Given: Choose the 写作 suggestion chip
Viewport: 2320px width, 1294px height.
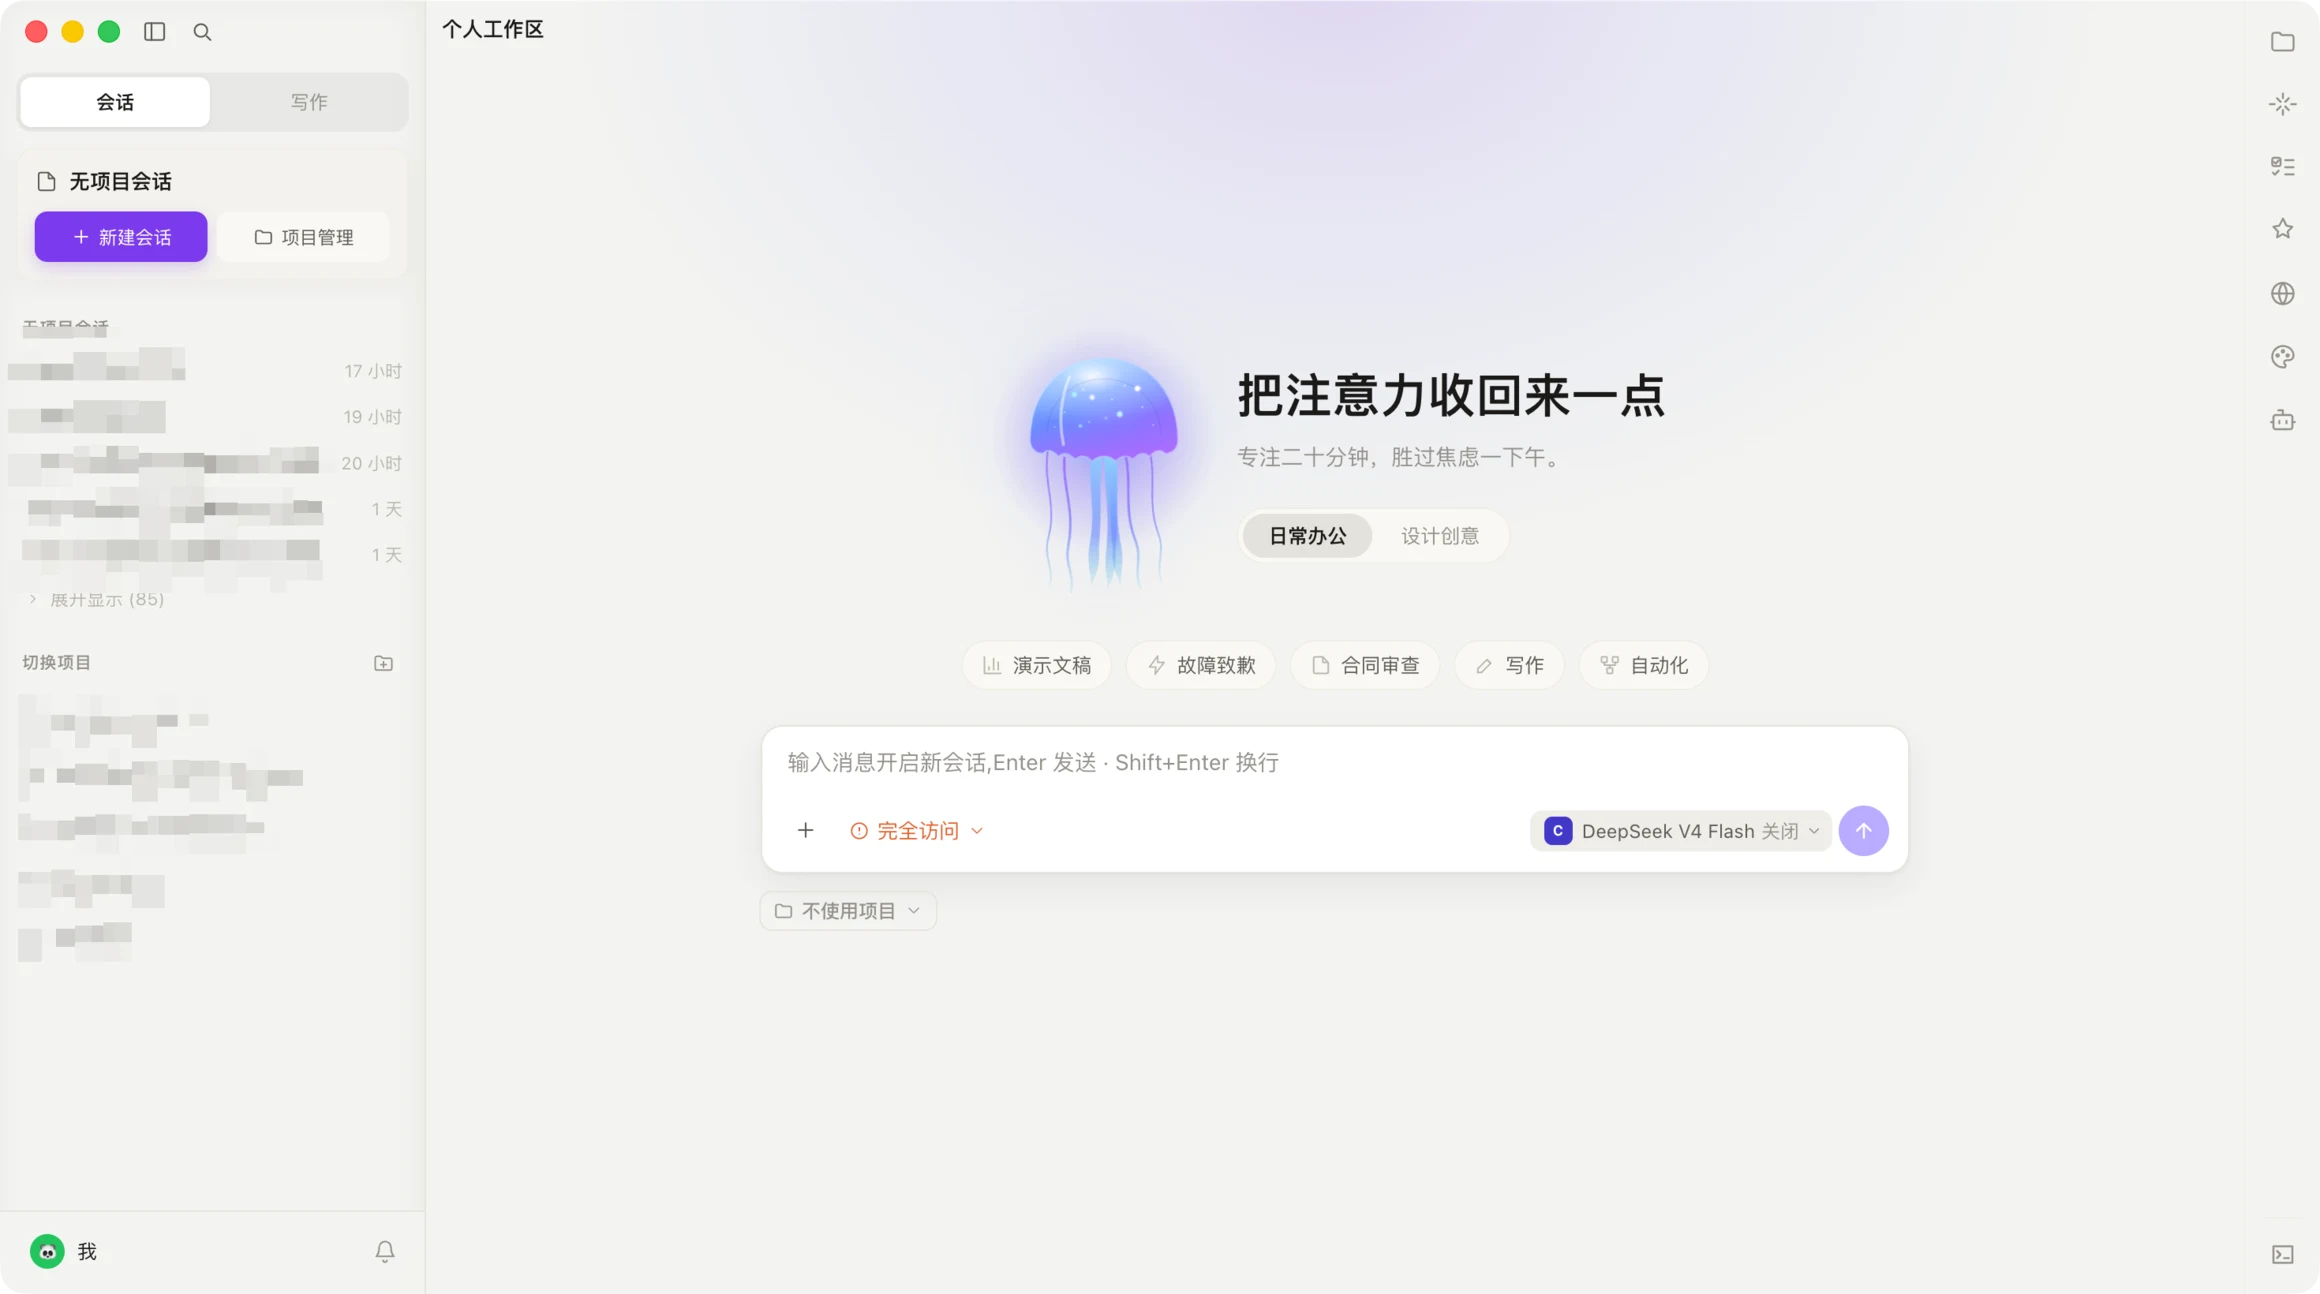Looking at the screenshot, I should [x=1510, y=665].
